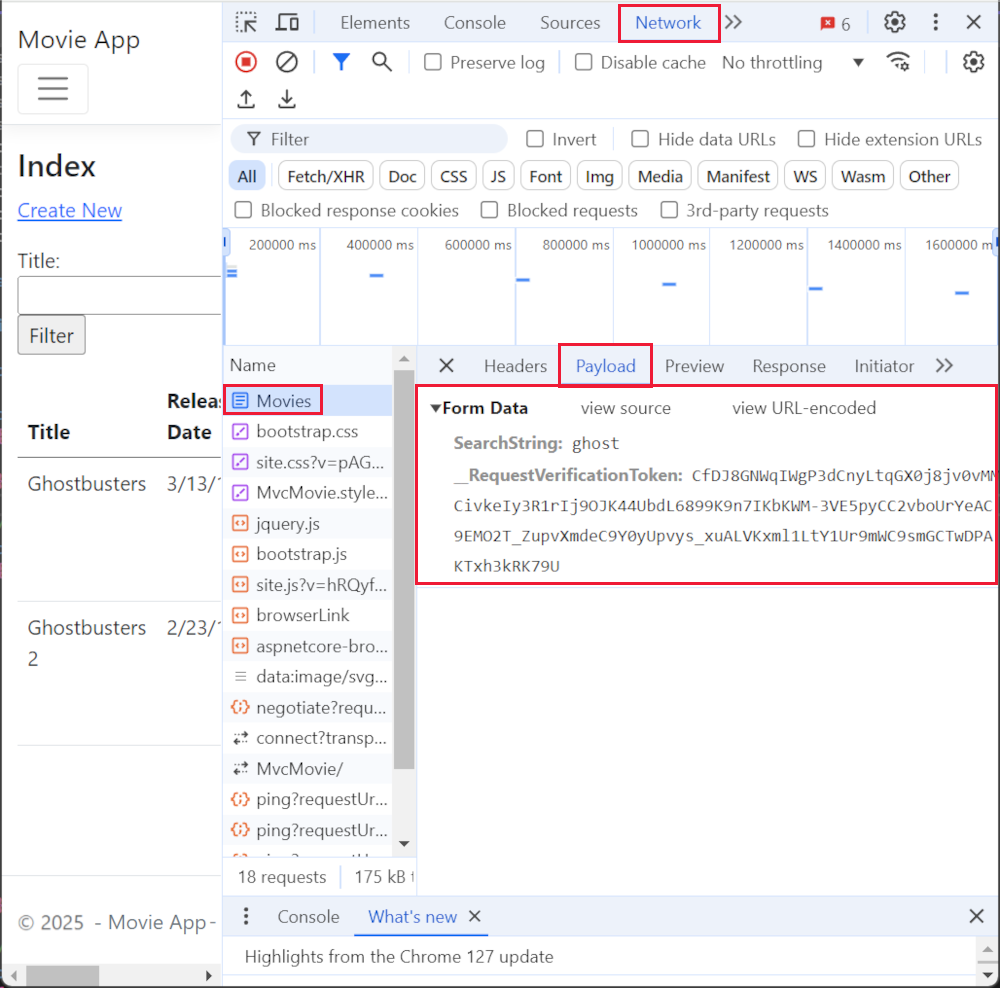Image resolution: width=1000 pixels, height=988 pixels.
Task: Select the negotiate?requ... request
Action: (x=307, y=707)
